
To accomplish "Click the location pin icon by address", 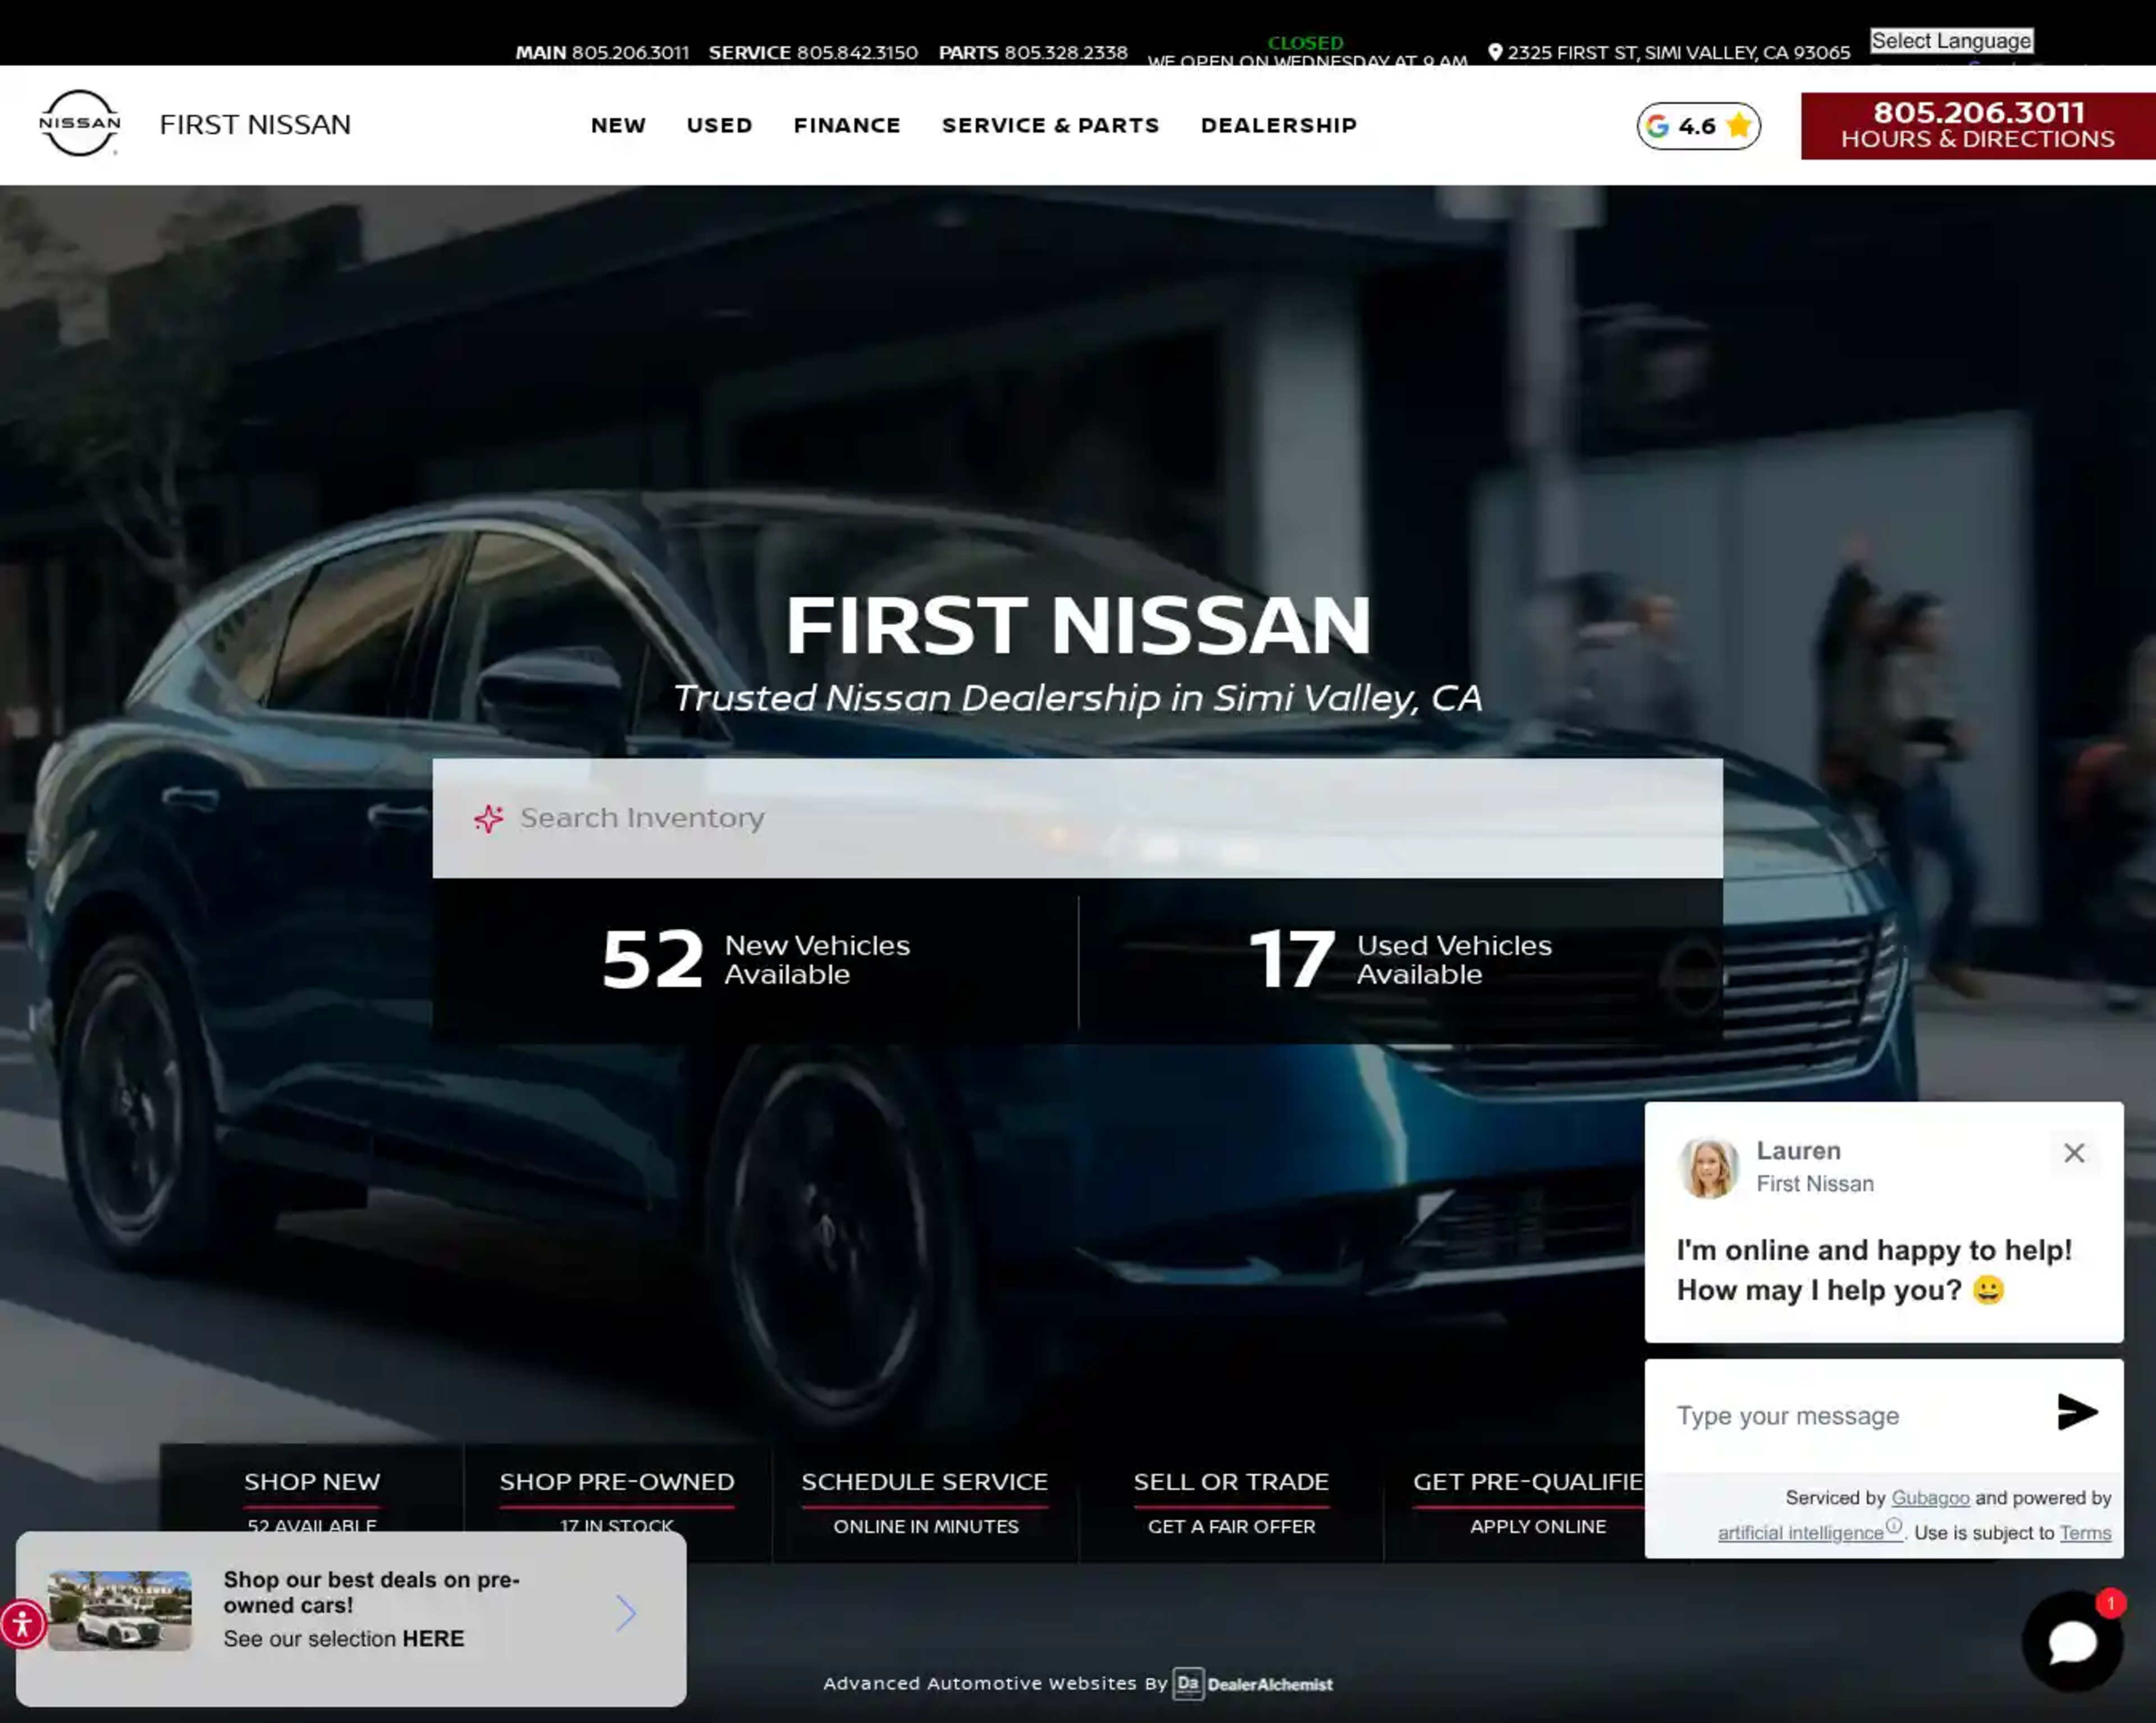I will (x=1495, y=52).
